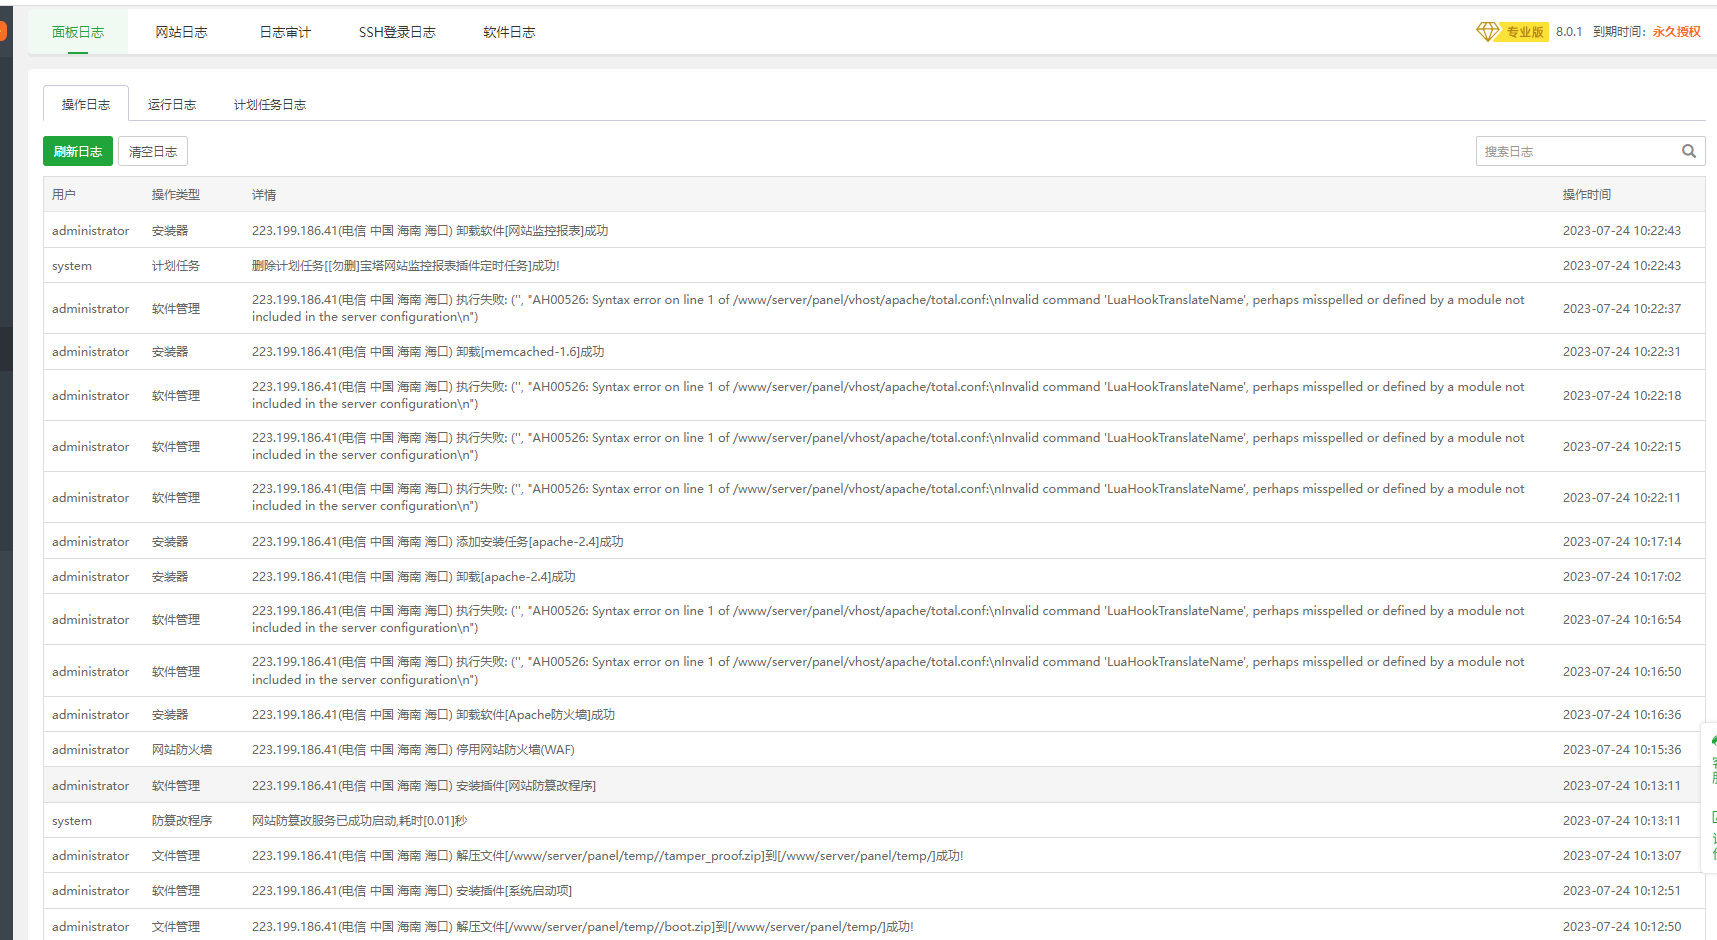Screen dimensions: 1717x940
Task: Select the row 卸载软件[Apache防火墙]成功
Action: [874, 714]
